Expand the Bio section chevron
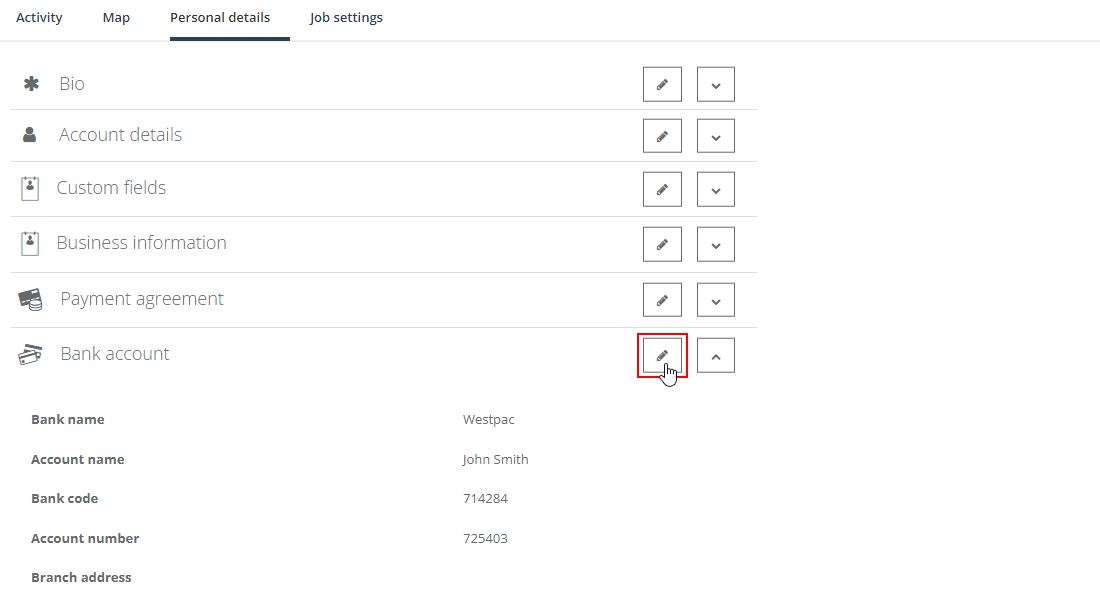Viewport: 1100px width, 607px height. [716, 84]
